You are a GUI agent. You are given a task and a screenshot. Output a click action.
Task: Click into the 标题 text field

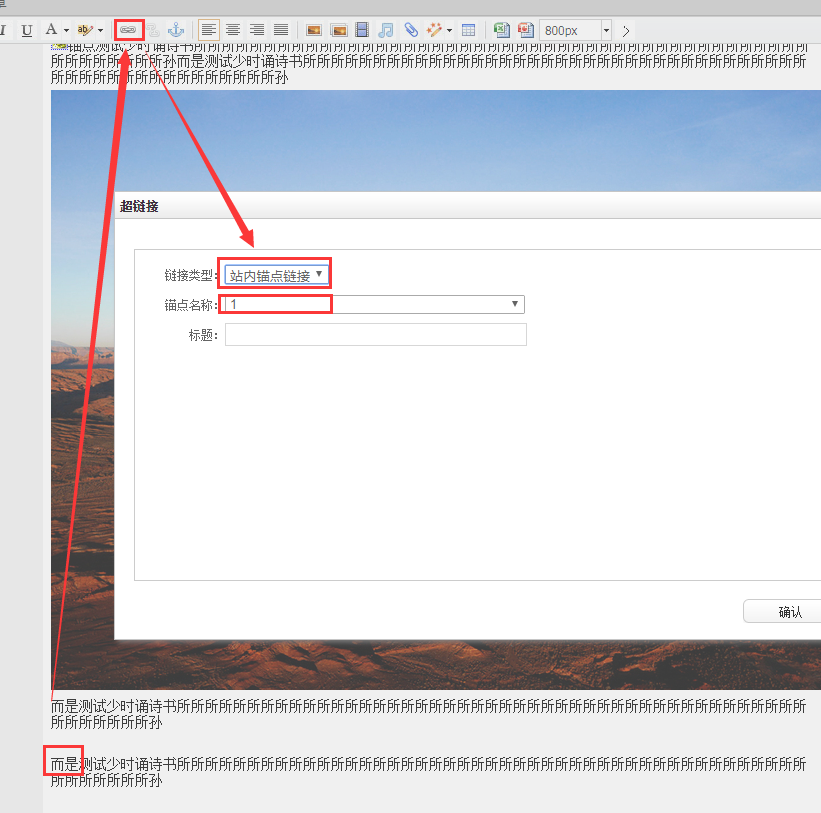click(x=375, y=335)
